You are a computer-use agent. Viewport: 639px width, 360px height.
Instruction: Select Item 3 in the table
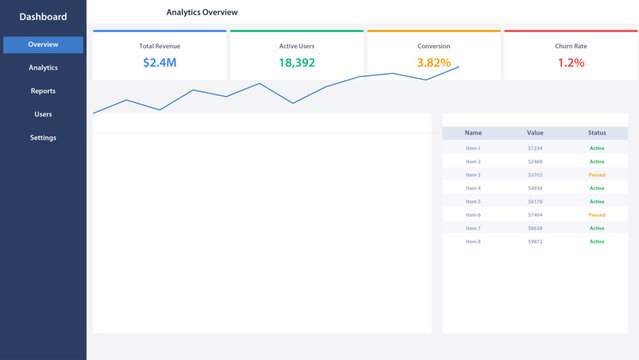point(473,175)
